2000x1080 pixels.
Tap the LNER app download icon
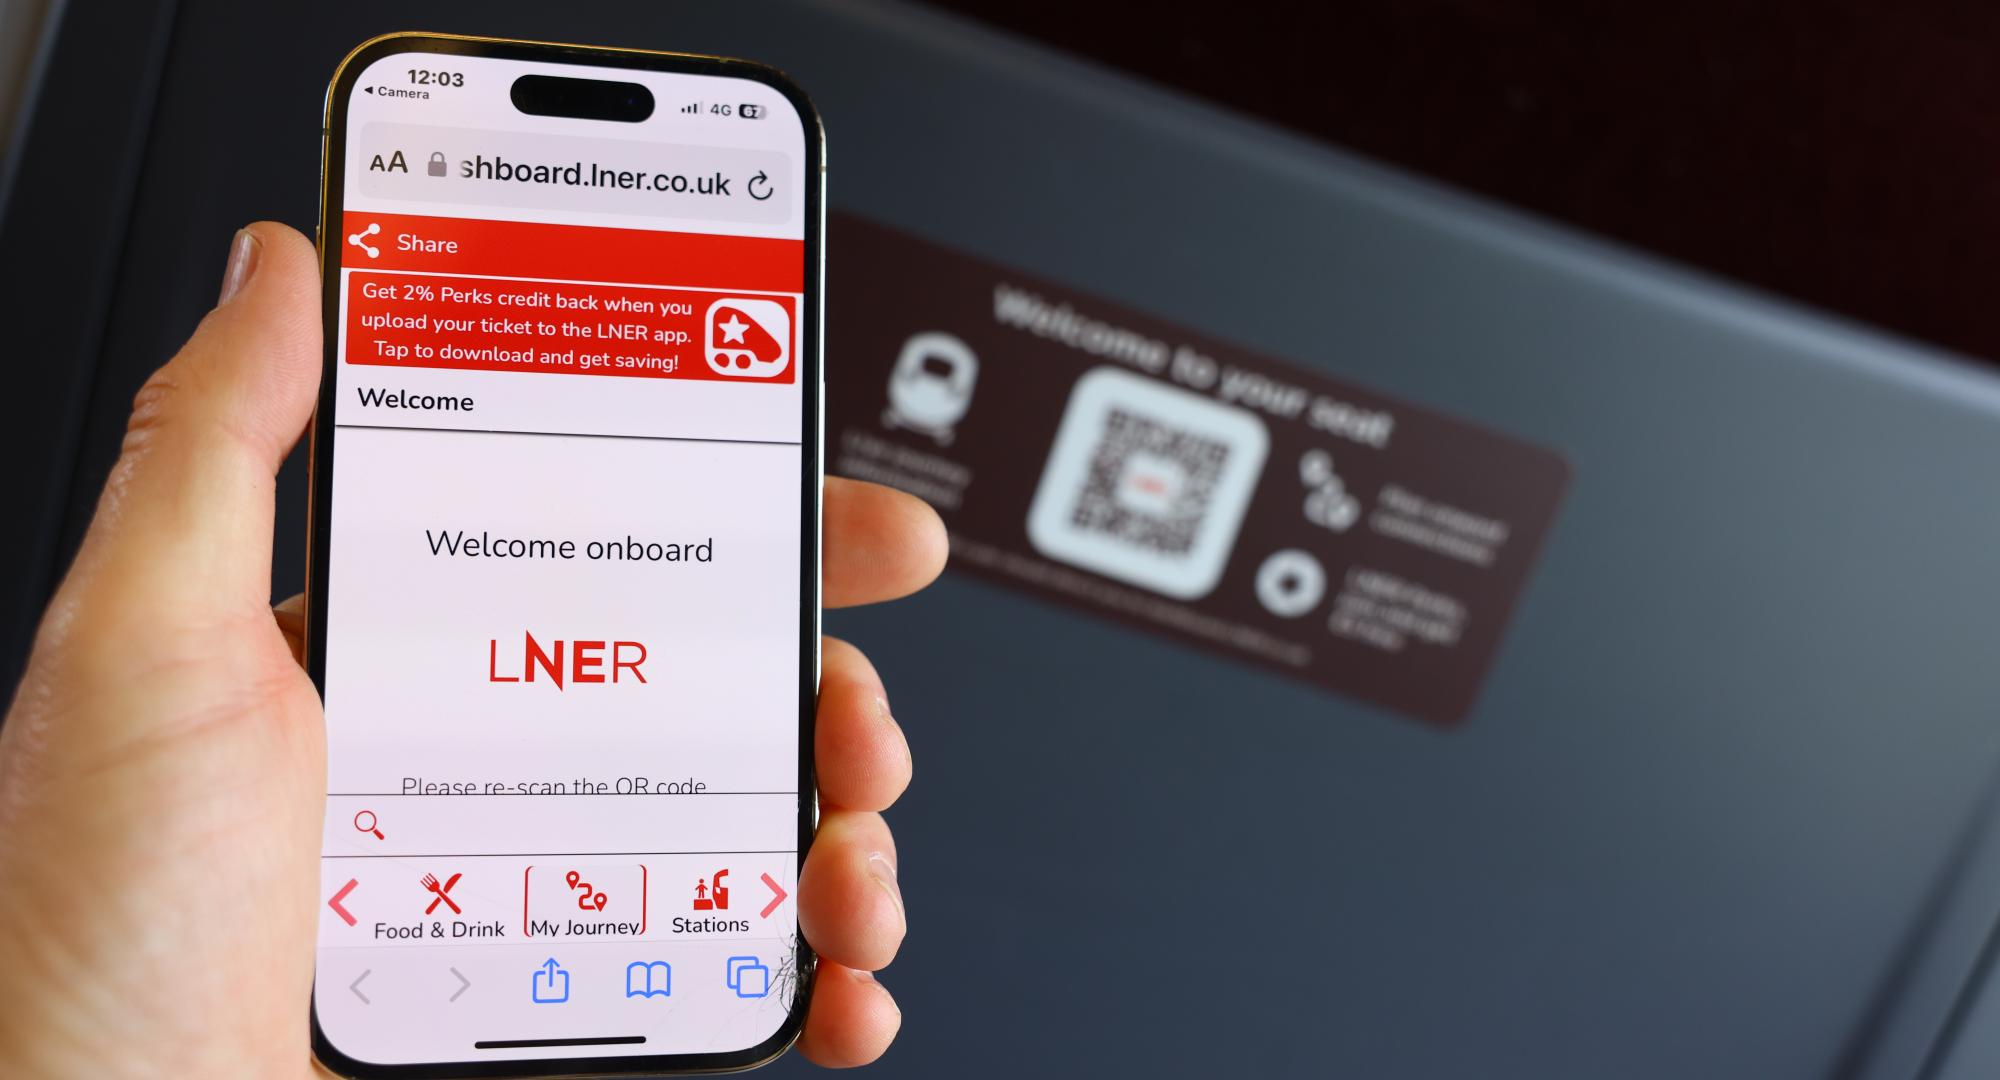[x=747, y=329]
